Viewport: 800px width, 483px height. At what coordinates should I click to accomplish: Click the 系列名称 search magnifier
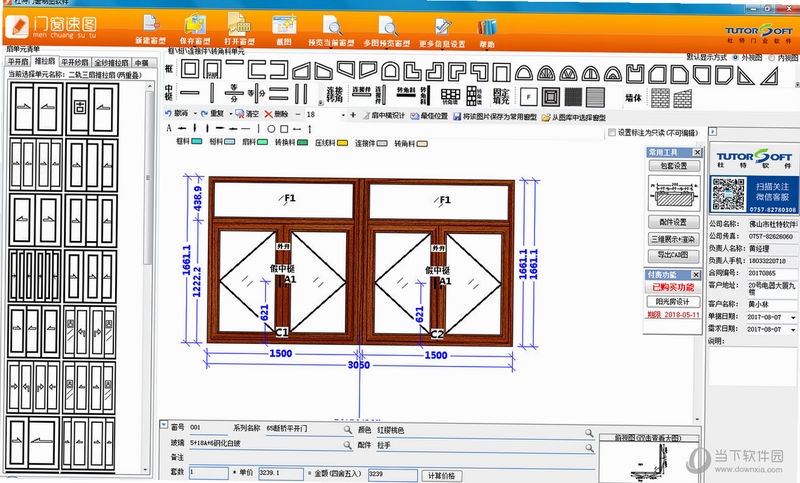tap(347, 429)
